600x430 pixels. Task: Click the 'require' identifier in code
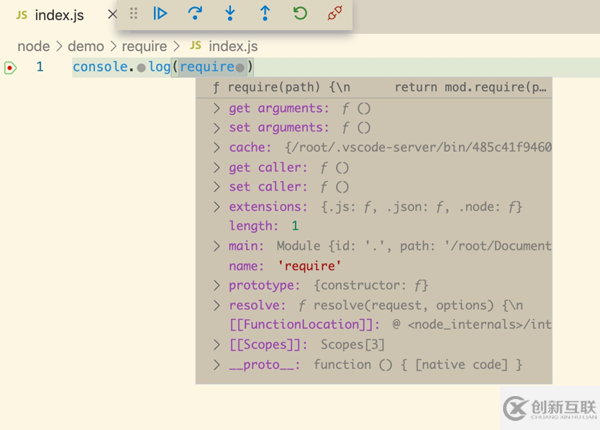coord(207,67)
